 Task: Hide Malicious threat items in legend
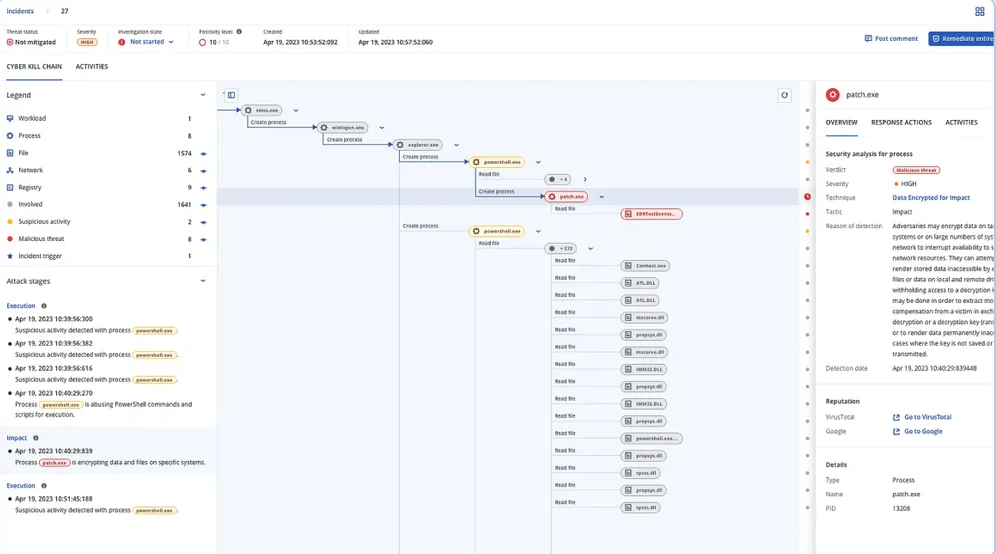tap(203, 240)
